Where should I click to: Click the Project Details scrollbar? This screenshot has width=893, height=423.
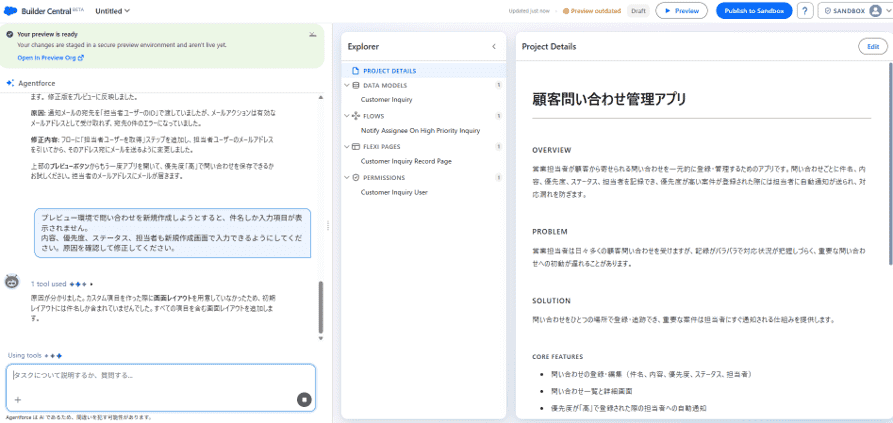tap(890, 165)
